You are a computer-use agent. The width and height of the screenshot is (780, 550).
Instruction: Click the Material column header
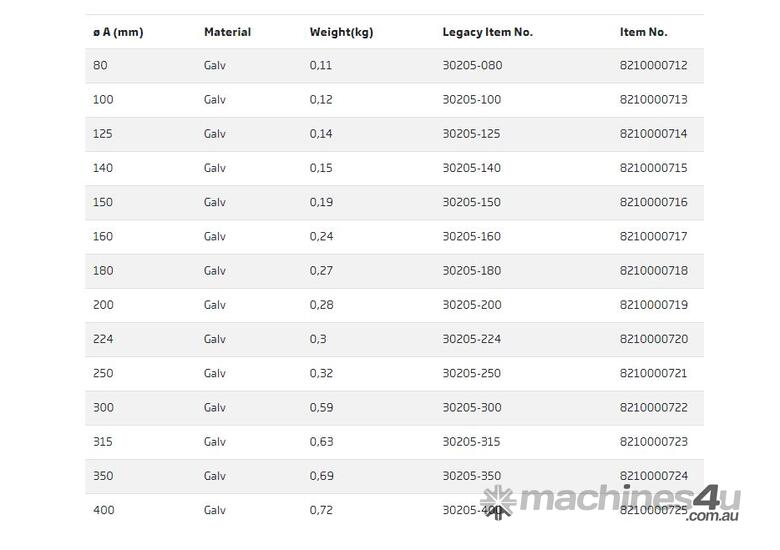pyautogui.click(x=227, y=32)
